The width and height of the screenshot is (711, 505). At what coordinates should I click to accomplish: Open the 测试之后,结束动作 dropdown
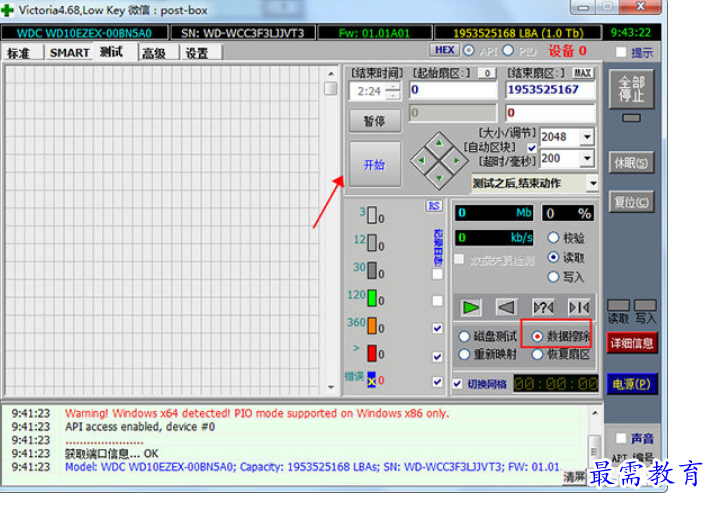click(x=593, y=184)
